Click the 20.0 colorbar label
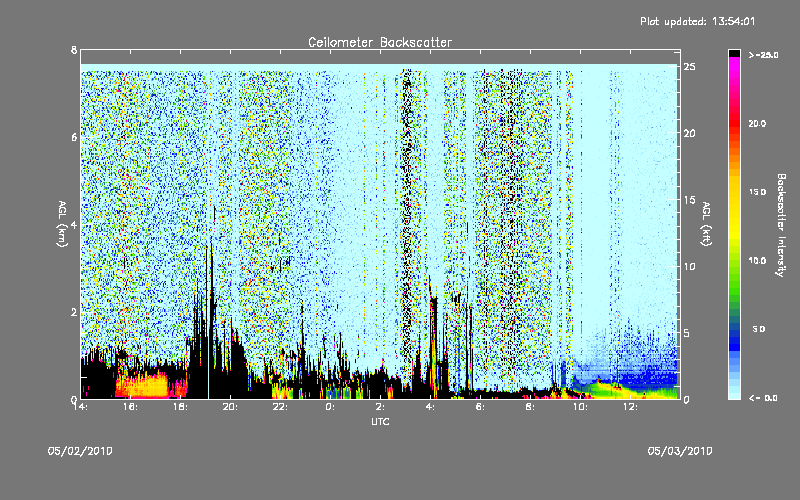This screenshot has width=800, height=500. pyautogui.click(x=758, y=124)
